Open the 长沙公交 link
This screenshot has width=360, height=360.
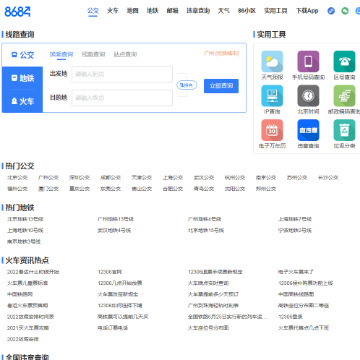pyautogui.click(x=328, y=178)
